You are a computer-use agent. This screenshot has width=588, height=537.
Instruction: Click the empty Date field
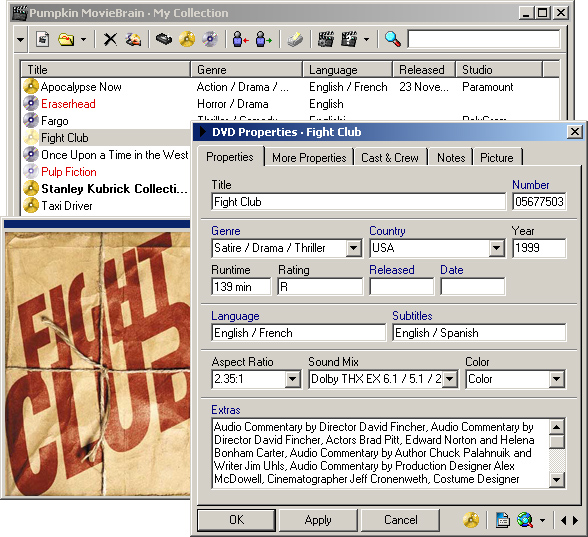(472, 287)
